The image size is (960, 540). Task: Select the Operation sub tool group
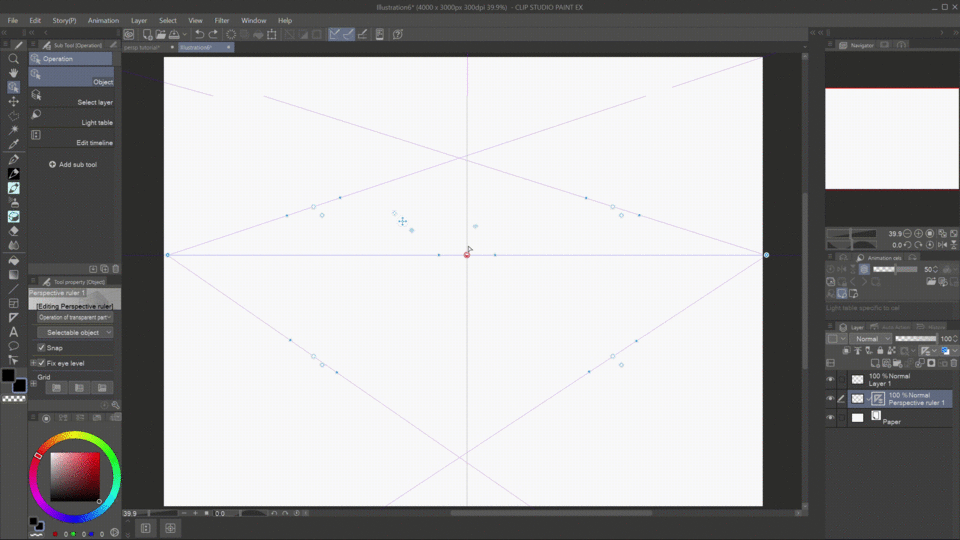71,59
